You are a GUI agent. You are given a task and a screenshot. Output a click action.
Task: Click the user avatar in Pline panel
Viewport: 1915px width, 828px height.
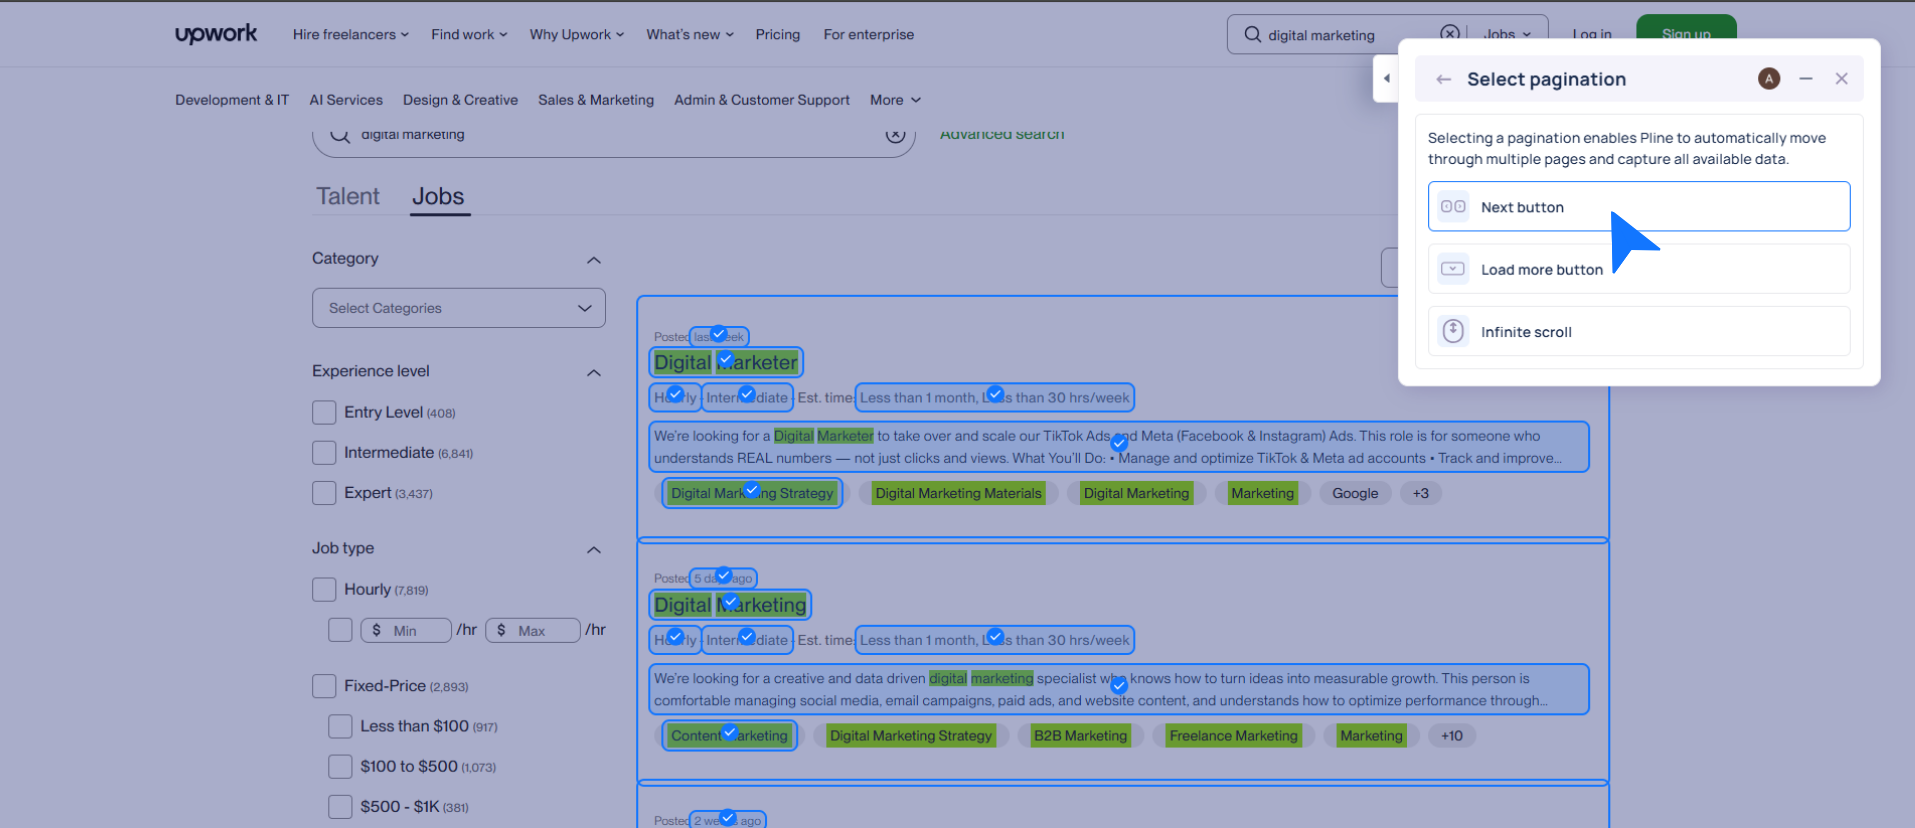pyautogui.click(x=1768, y=79)
